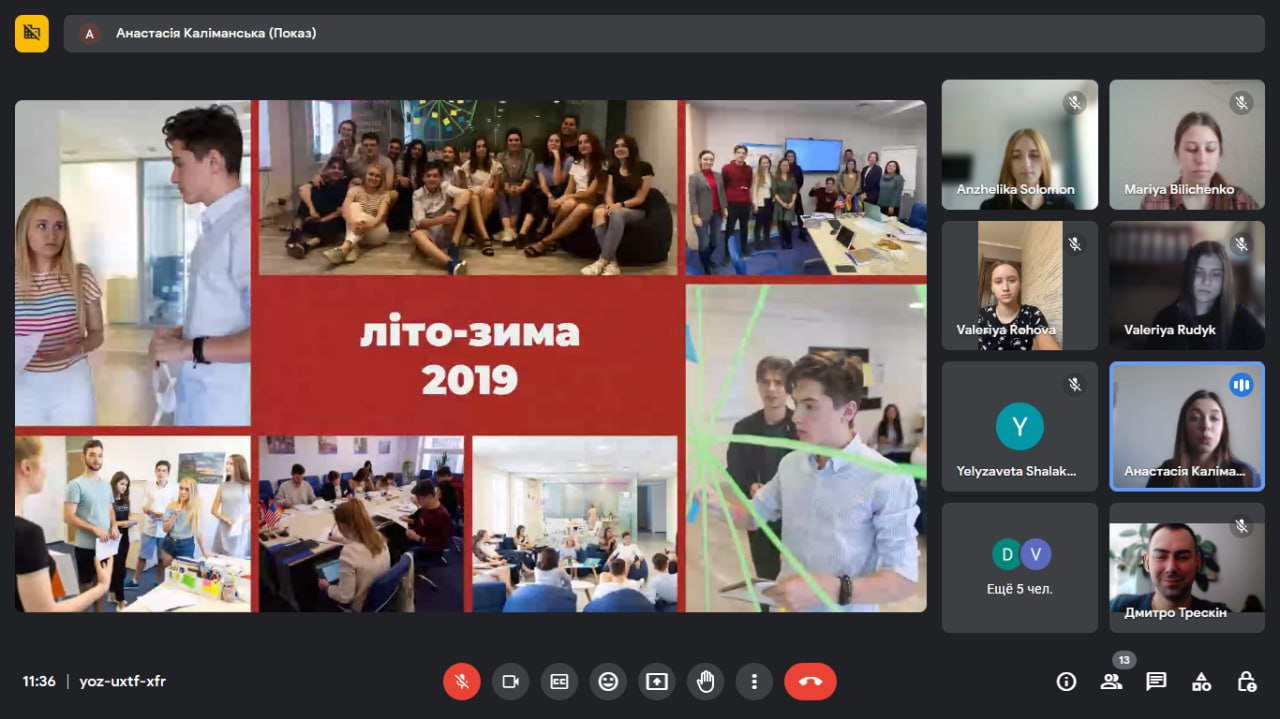Select Valeriya Rudyk's video tile

pos(1187,286)
